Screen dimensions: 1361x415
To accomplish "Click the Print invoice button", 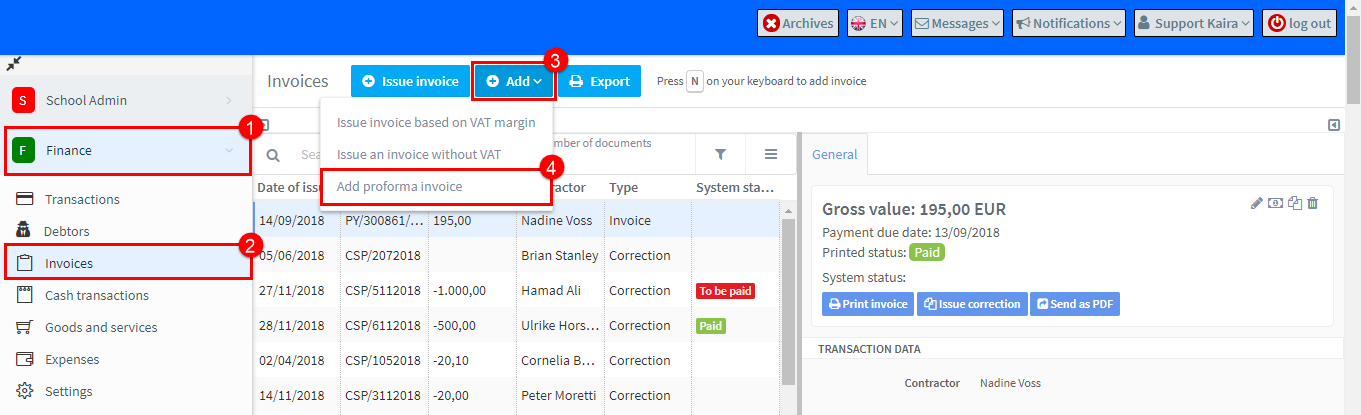I will tap(868, 304).
